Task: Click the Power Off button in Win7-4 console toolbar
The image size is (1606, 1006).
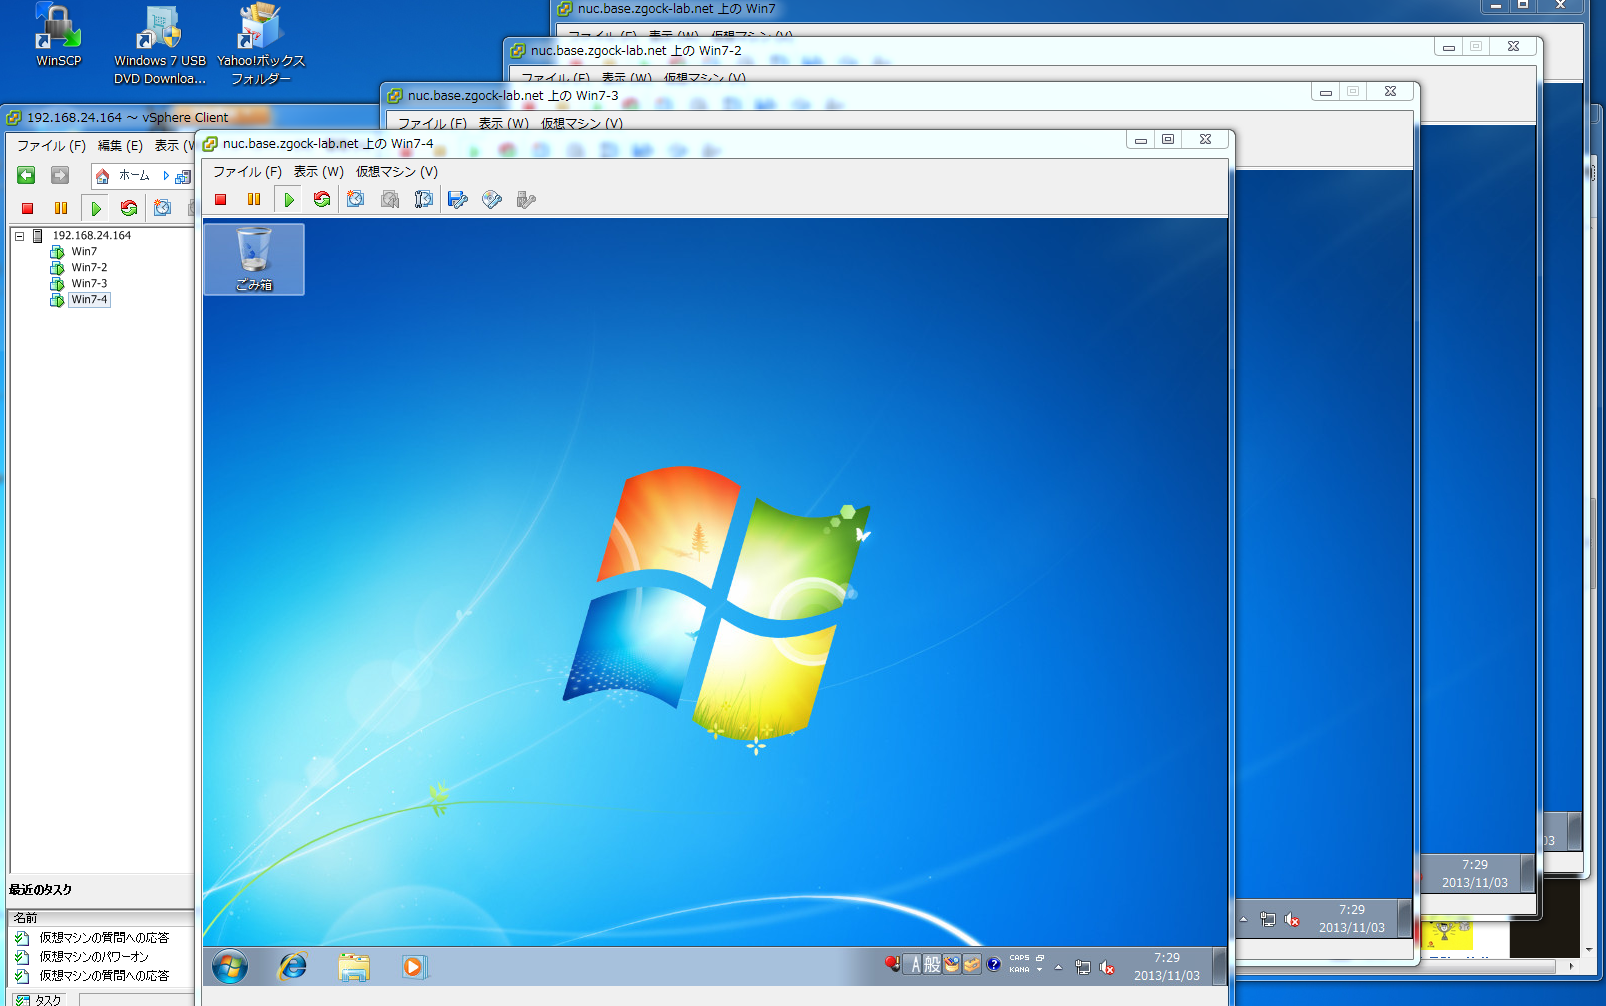Action: point(221,200)
